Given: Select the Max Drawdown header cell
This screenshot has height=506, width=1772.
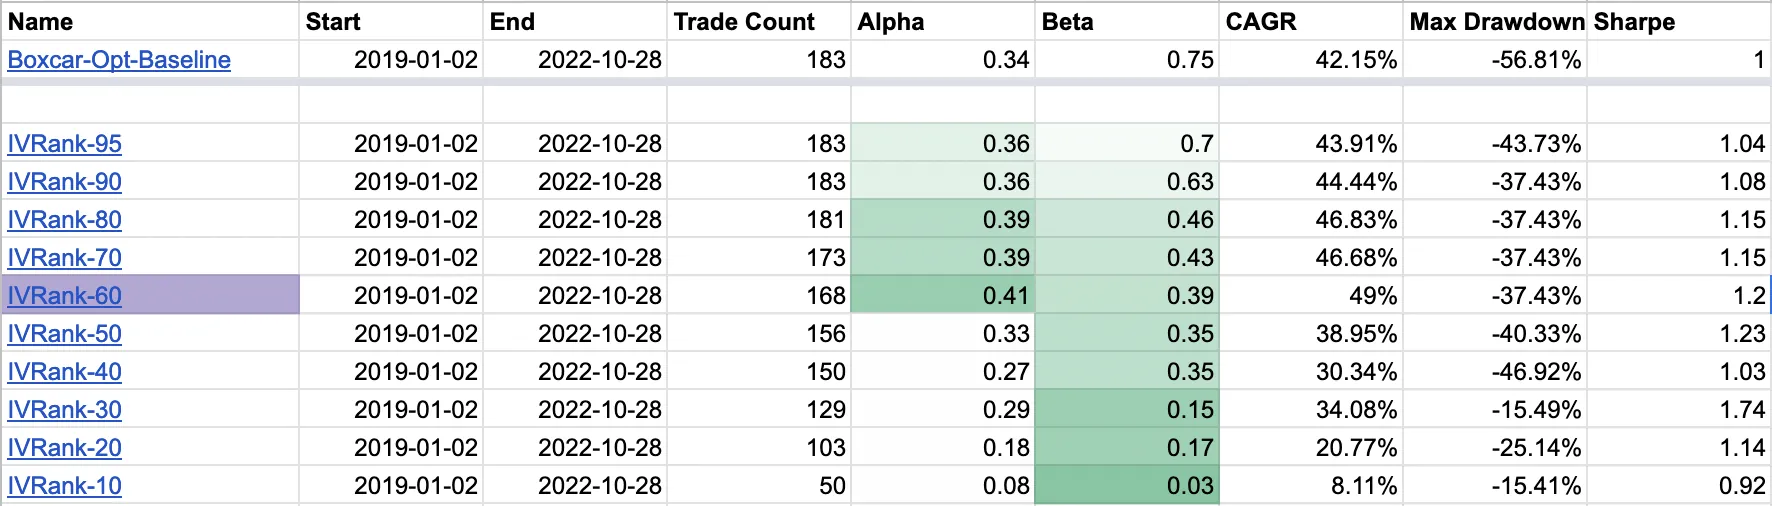Looking at the screenshot, I should click(x=1495, y=21).
